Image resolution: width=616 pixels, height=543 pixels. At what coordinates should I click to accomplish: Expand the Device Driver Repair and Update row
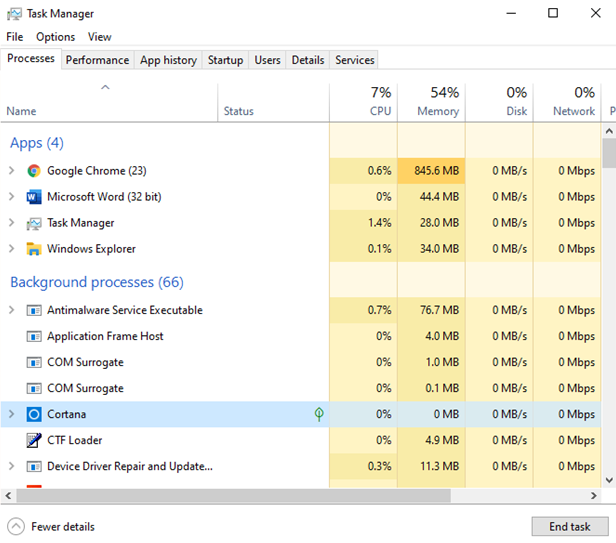tap(11, 466)
